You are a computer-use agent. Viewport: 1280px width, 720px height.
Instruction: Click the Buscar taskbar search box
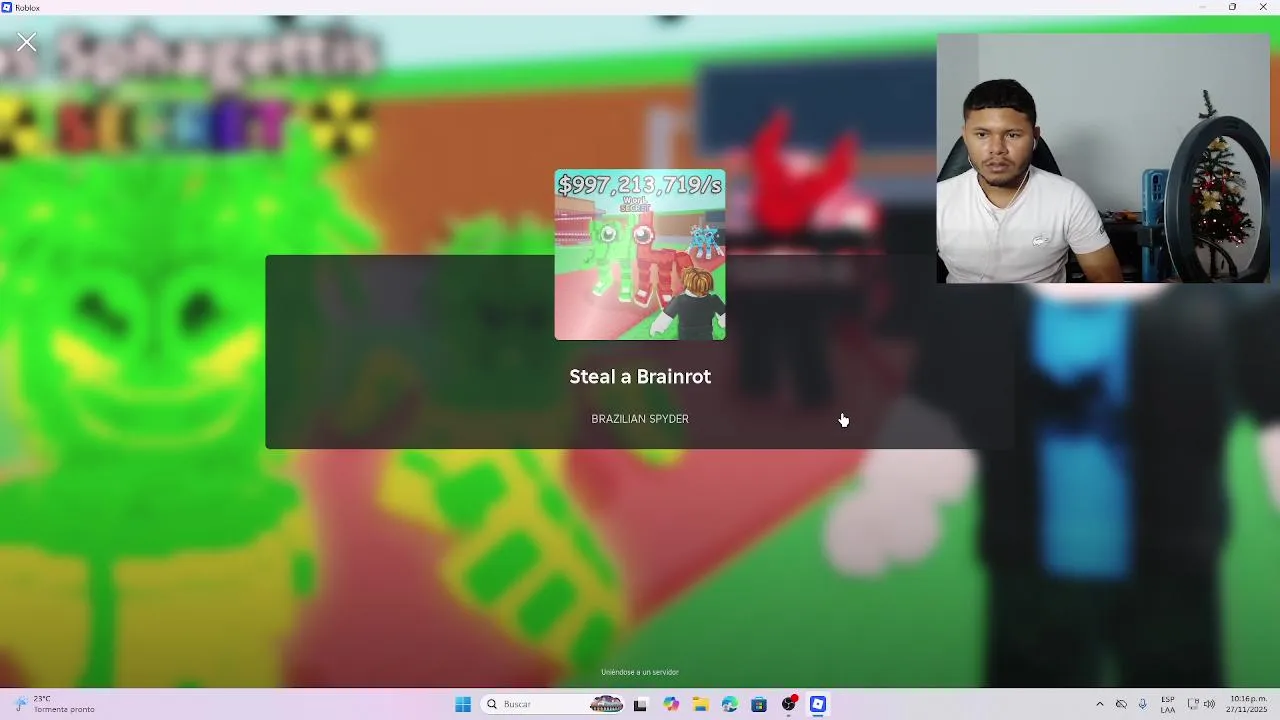coord(553,704)
